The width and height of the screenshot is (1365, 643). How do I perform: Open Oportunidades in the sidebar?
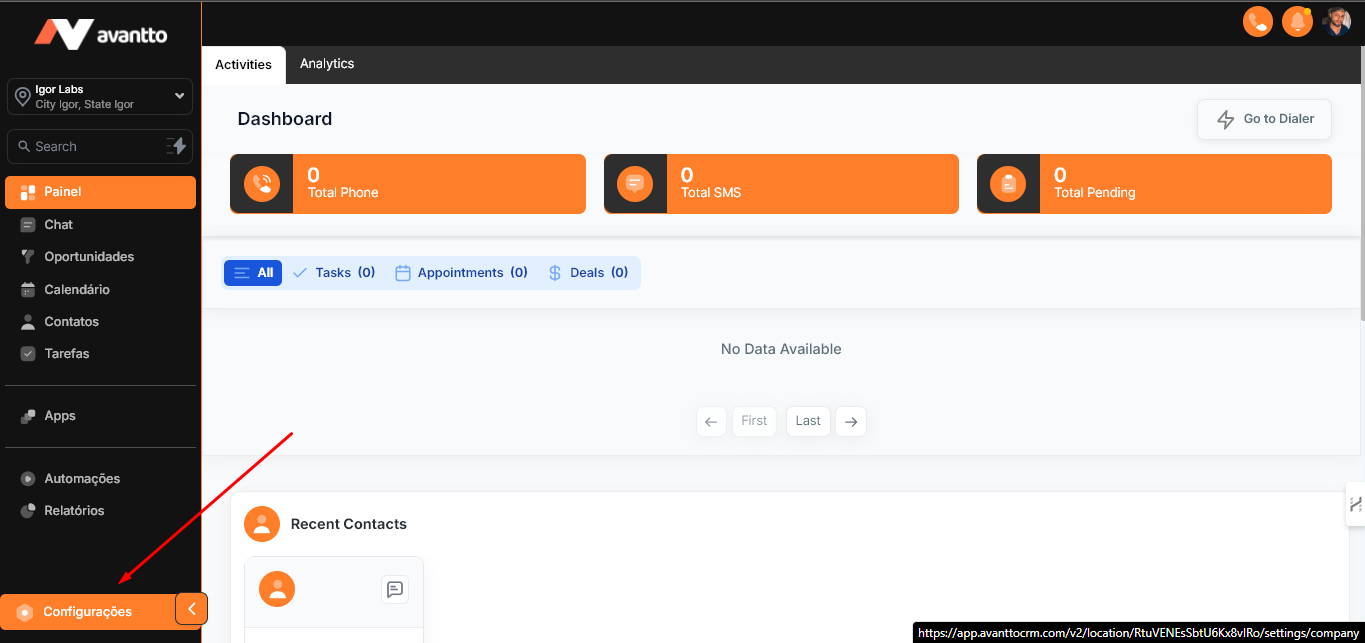point(88,257)
